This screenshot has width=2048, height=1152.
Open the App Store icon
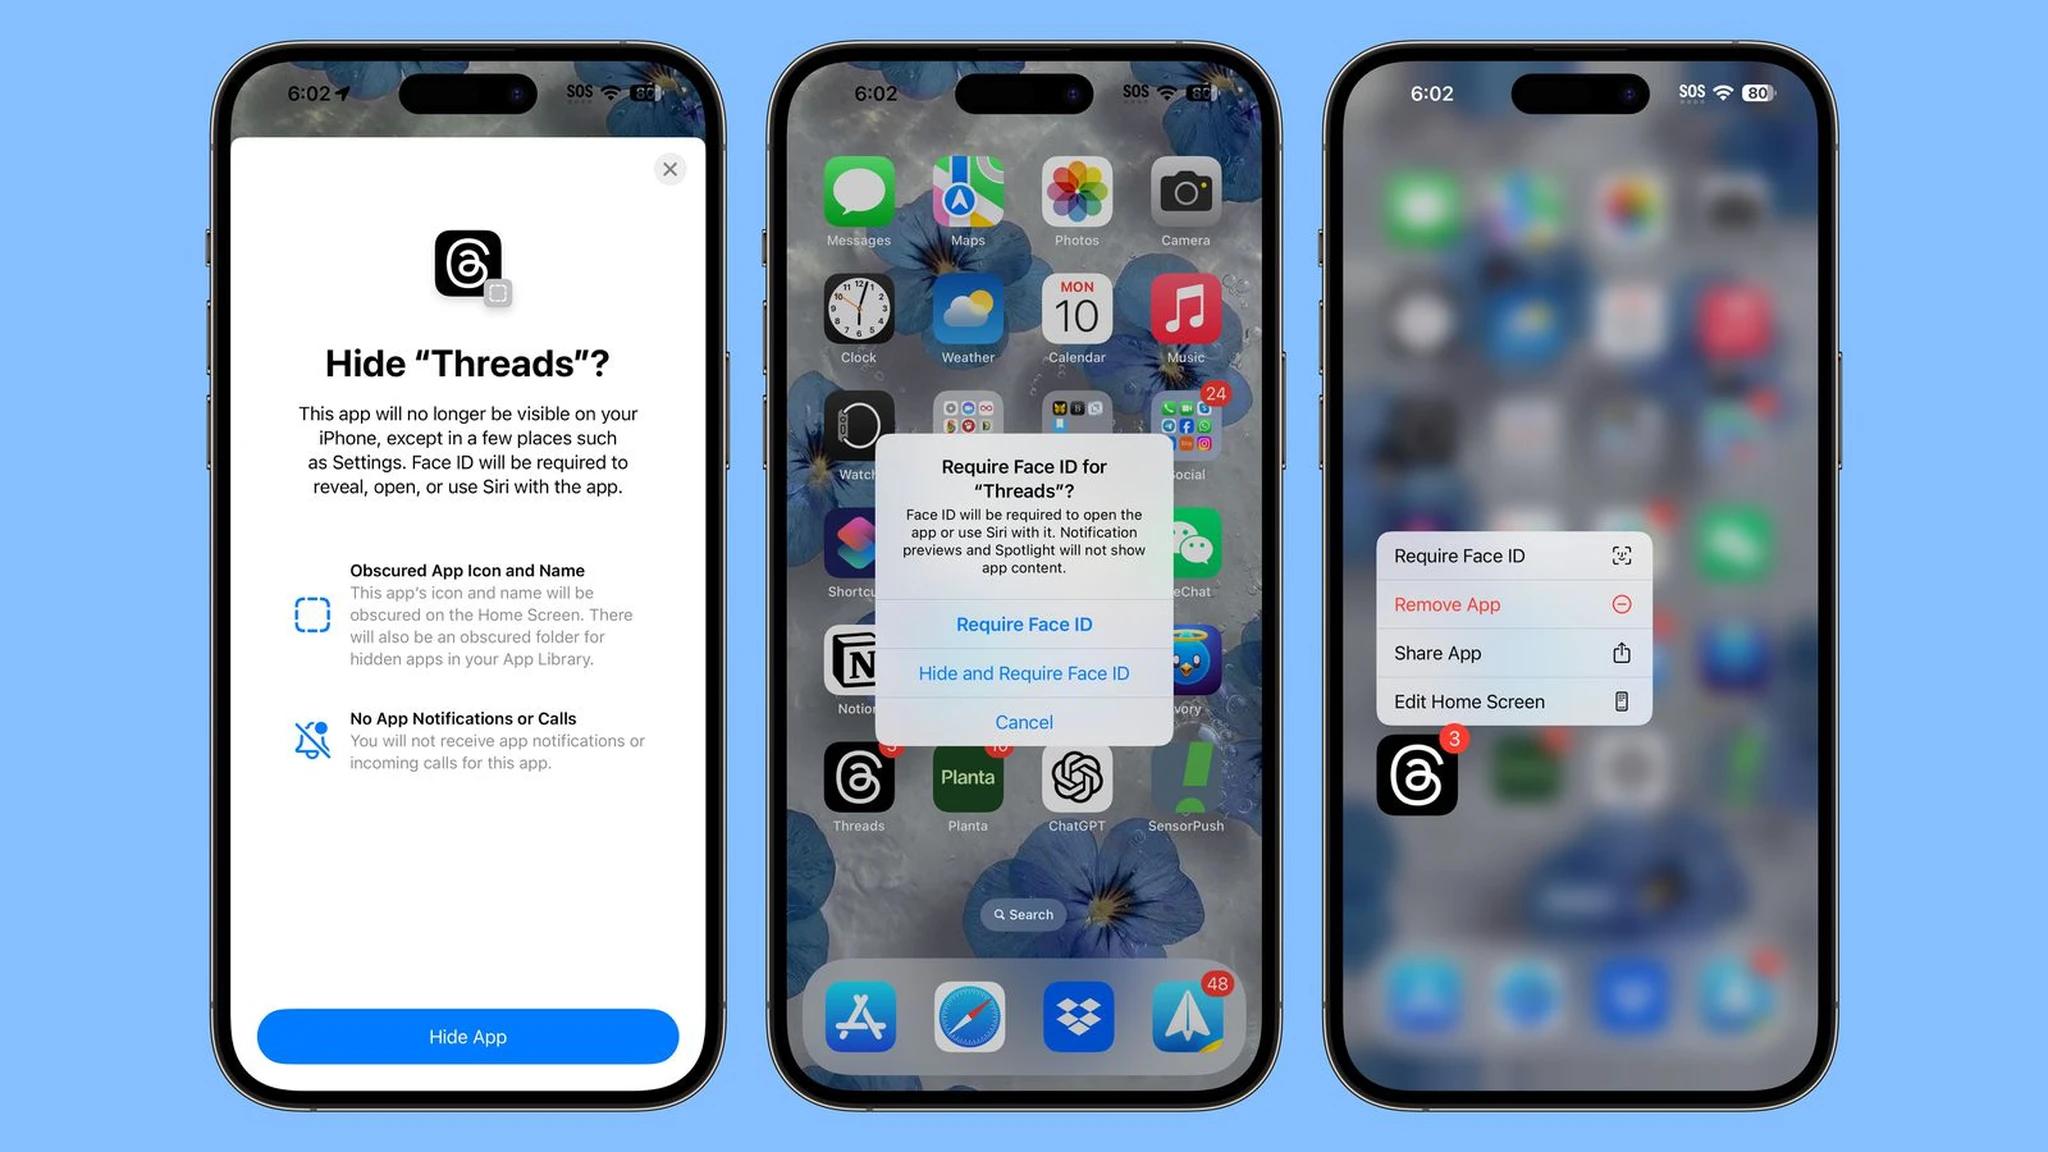(858, 1016)
